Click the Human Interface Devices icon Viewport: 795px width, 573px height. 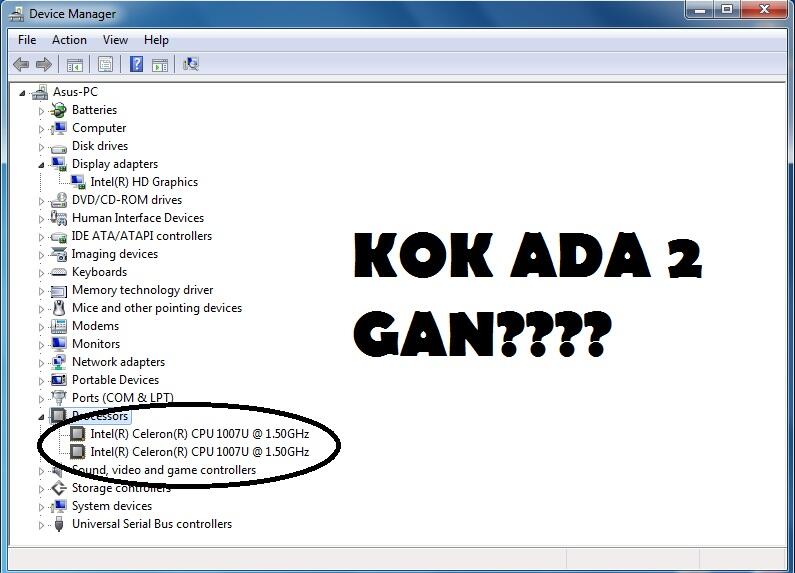59,218
